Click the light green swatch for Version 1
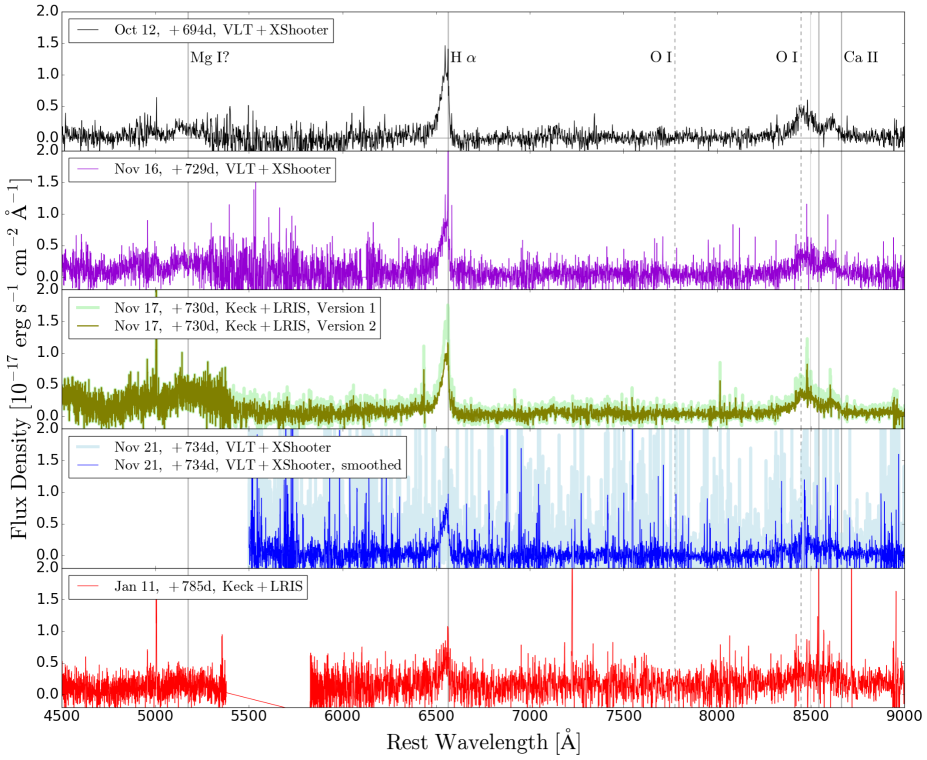The image size is (927, 760). click(87, 308)
